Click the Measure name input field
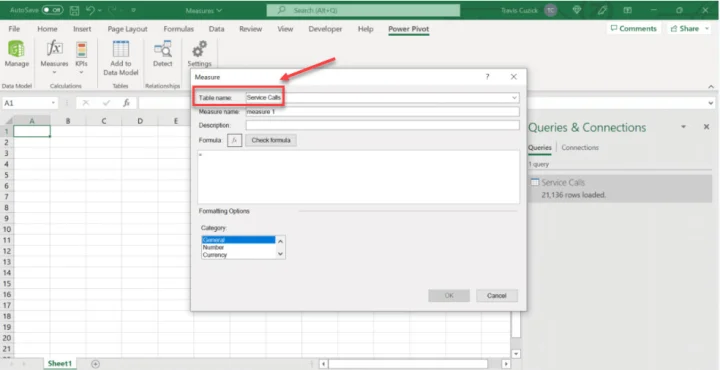Image resolution: width=720 pixels, height=370 pixels. (382, 112)
